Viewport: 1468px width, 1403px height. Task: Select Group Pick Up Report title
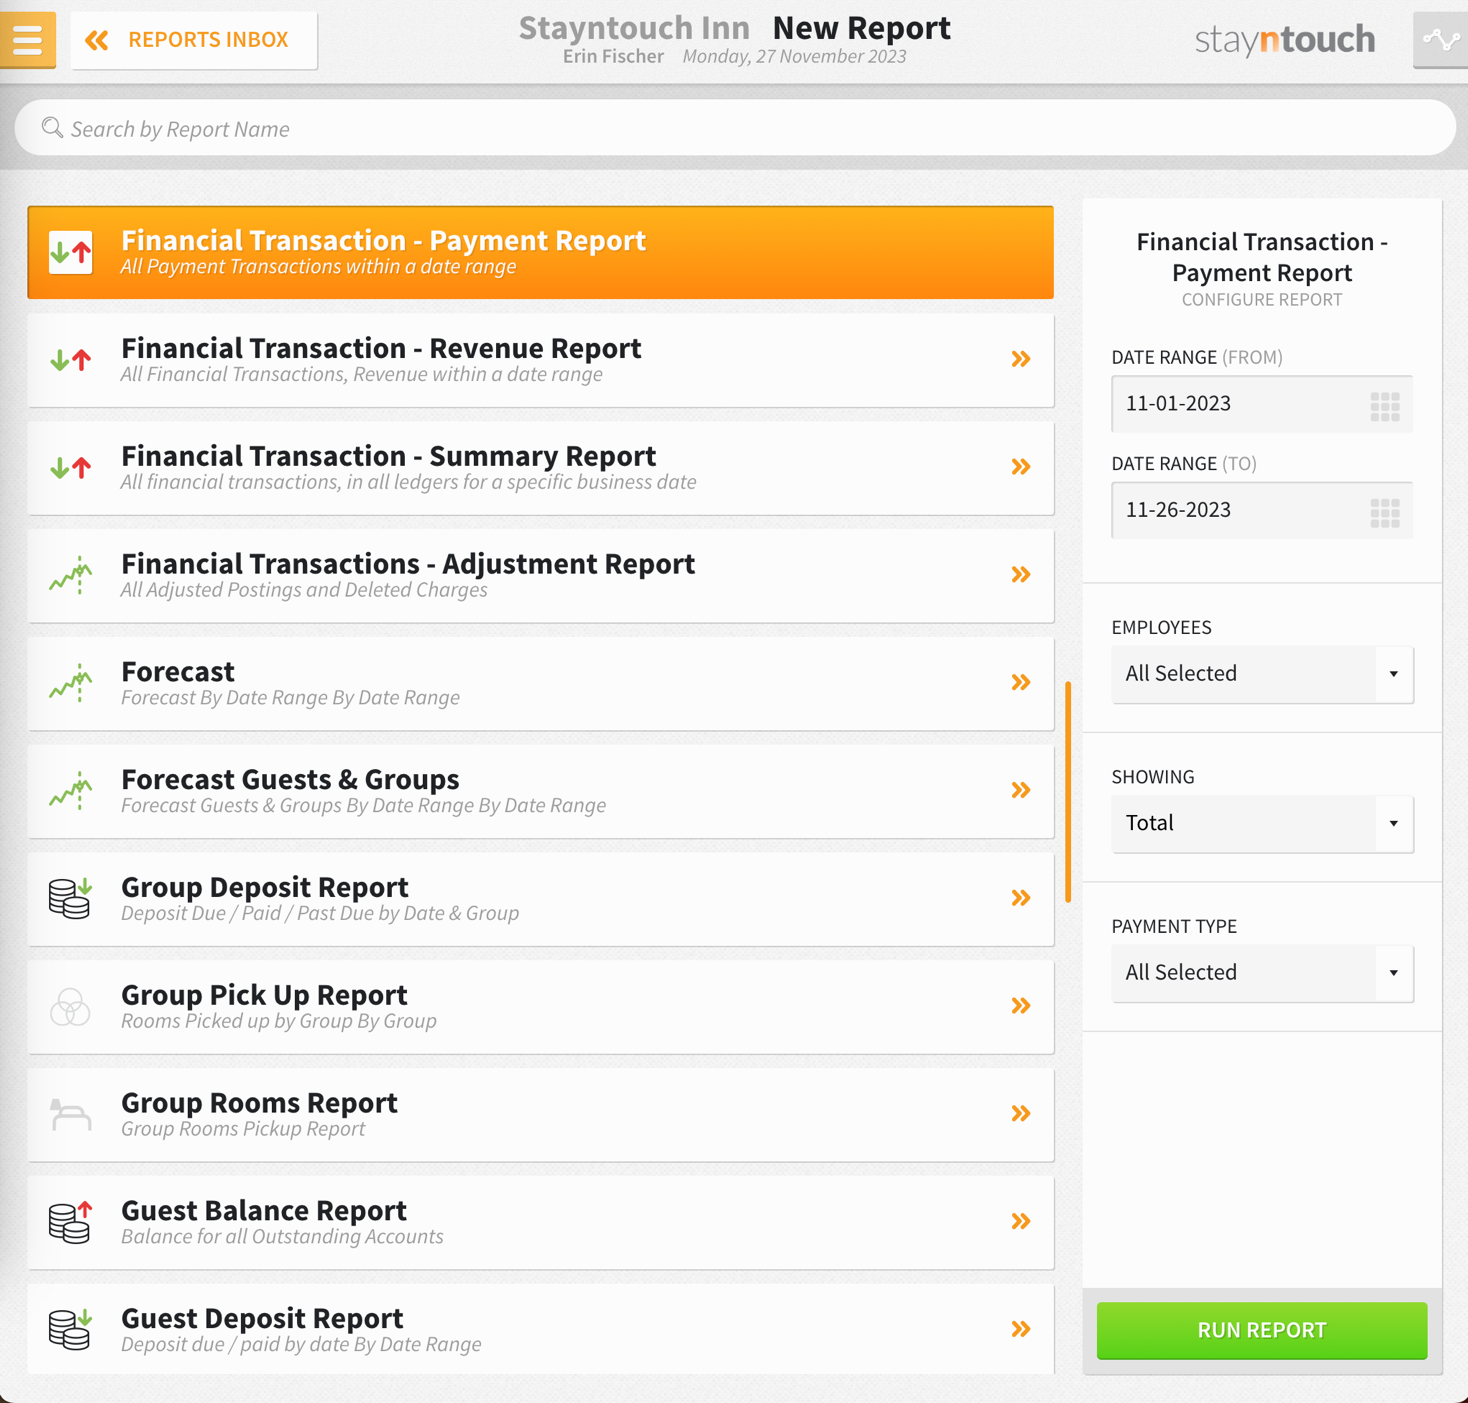click(264, 995)
